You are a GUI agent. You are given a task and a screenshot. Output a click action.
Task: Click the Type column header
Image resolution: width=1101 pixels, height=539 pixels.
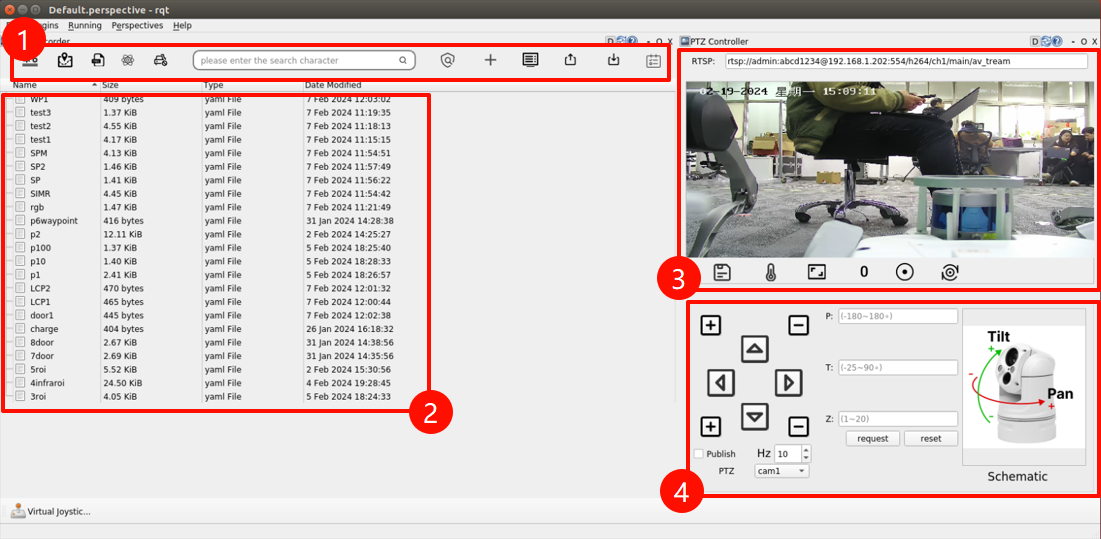click(x=252, y=85)
